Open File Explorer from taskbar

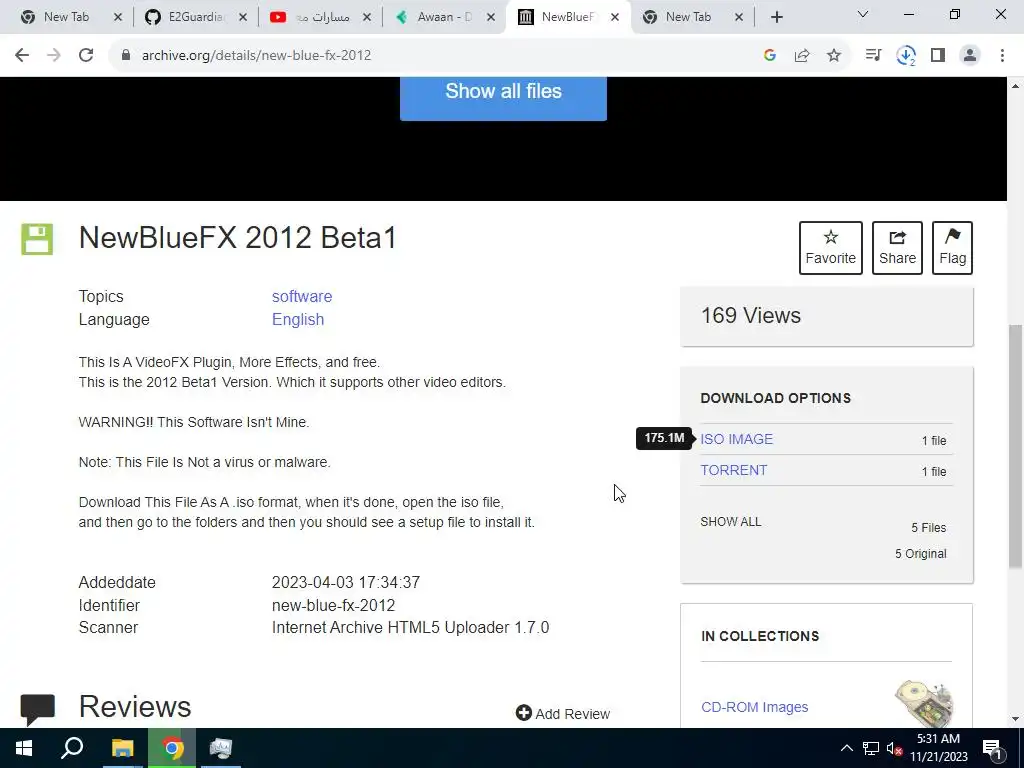coord(122,748)
